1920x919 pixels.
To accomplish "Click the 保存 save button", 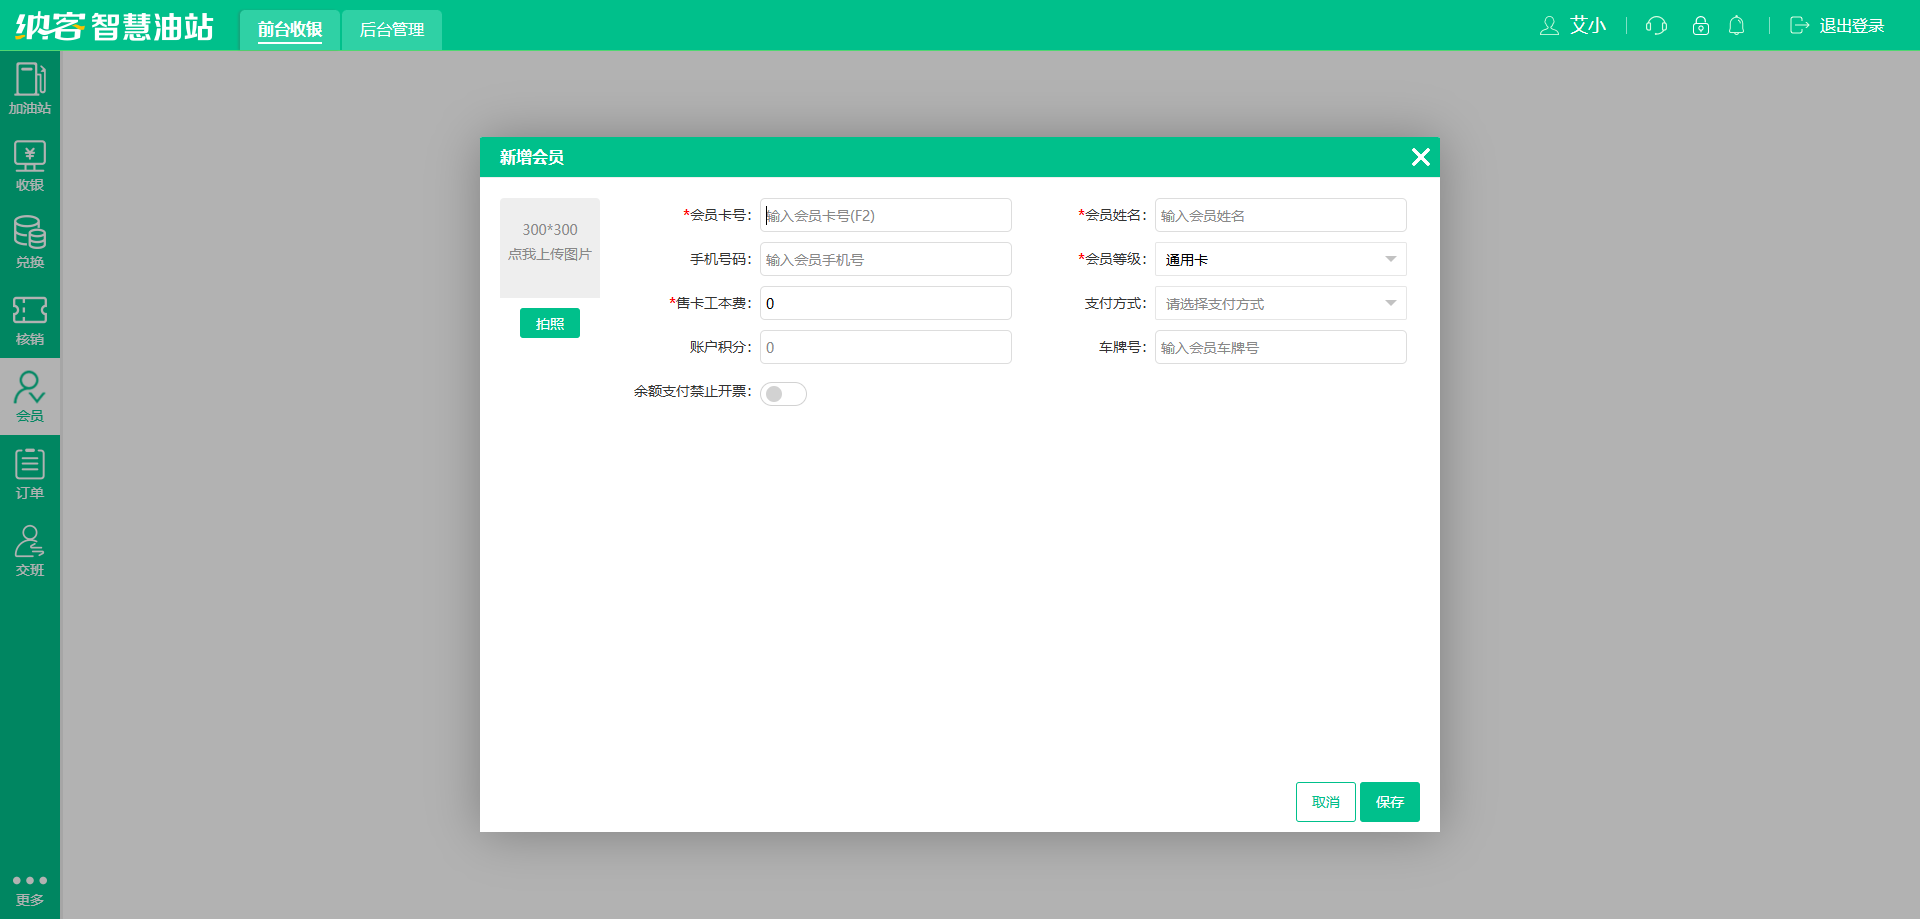I will [1390, 802].
